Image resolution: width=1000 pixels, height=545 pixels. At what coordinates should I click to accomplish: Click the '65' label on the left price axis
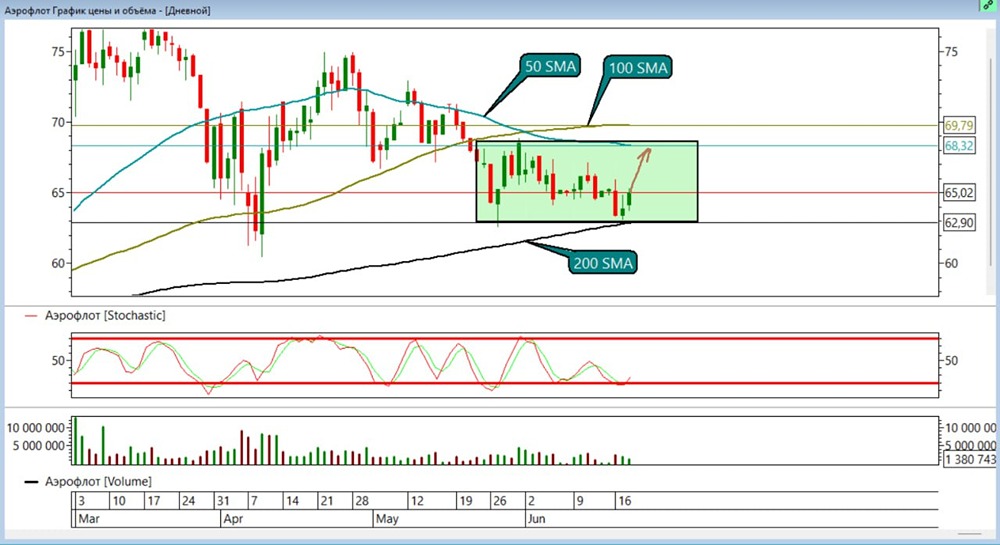(x=58, y=193)
